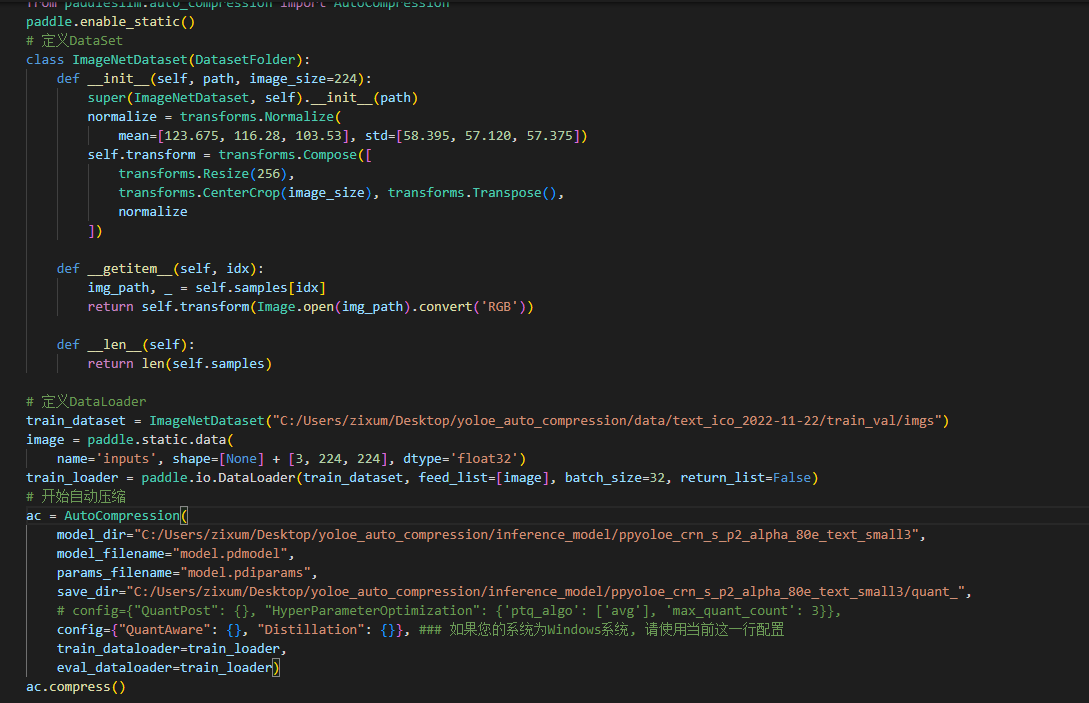
Task: Click the 'return_list=False' argument
Action: pos(745,477)
